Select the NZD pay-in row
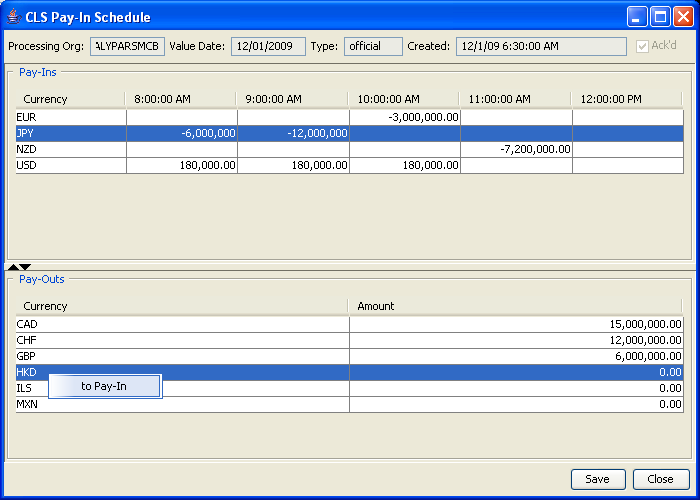Image resolution: width=700 pixels, height=500 pixels. pyautogui.click(x=350, y=150)
